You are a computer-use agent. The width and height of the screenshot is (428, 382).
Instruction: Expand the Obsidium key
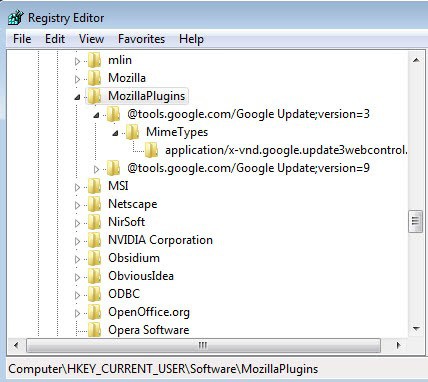pos(78,259)
